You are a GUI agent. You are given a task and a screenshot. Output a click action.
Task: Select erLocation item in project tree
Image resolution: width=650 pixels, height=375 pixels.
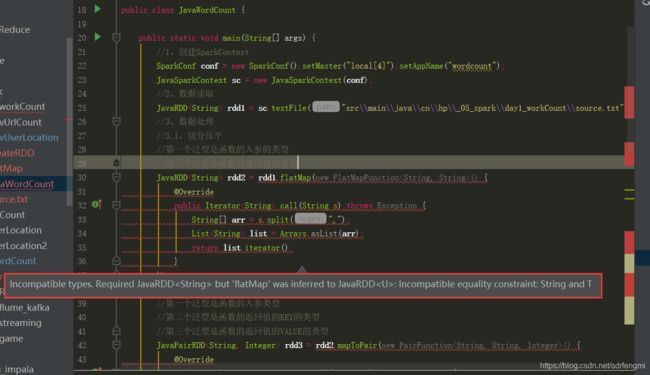pyautogui.click(x=21, y=230)
